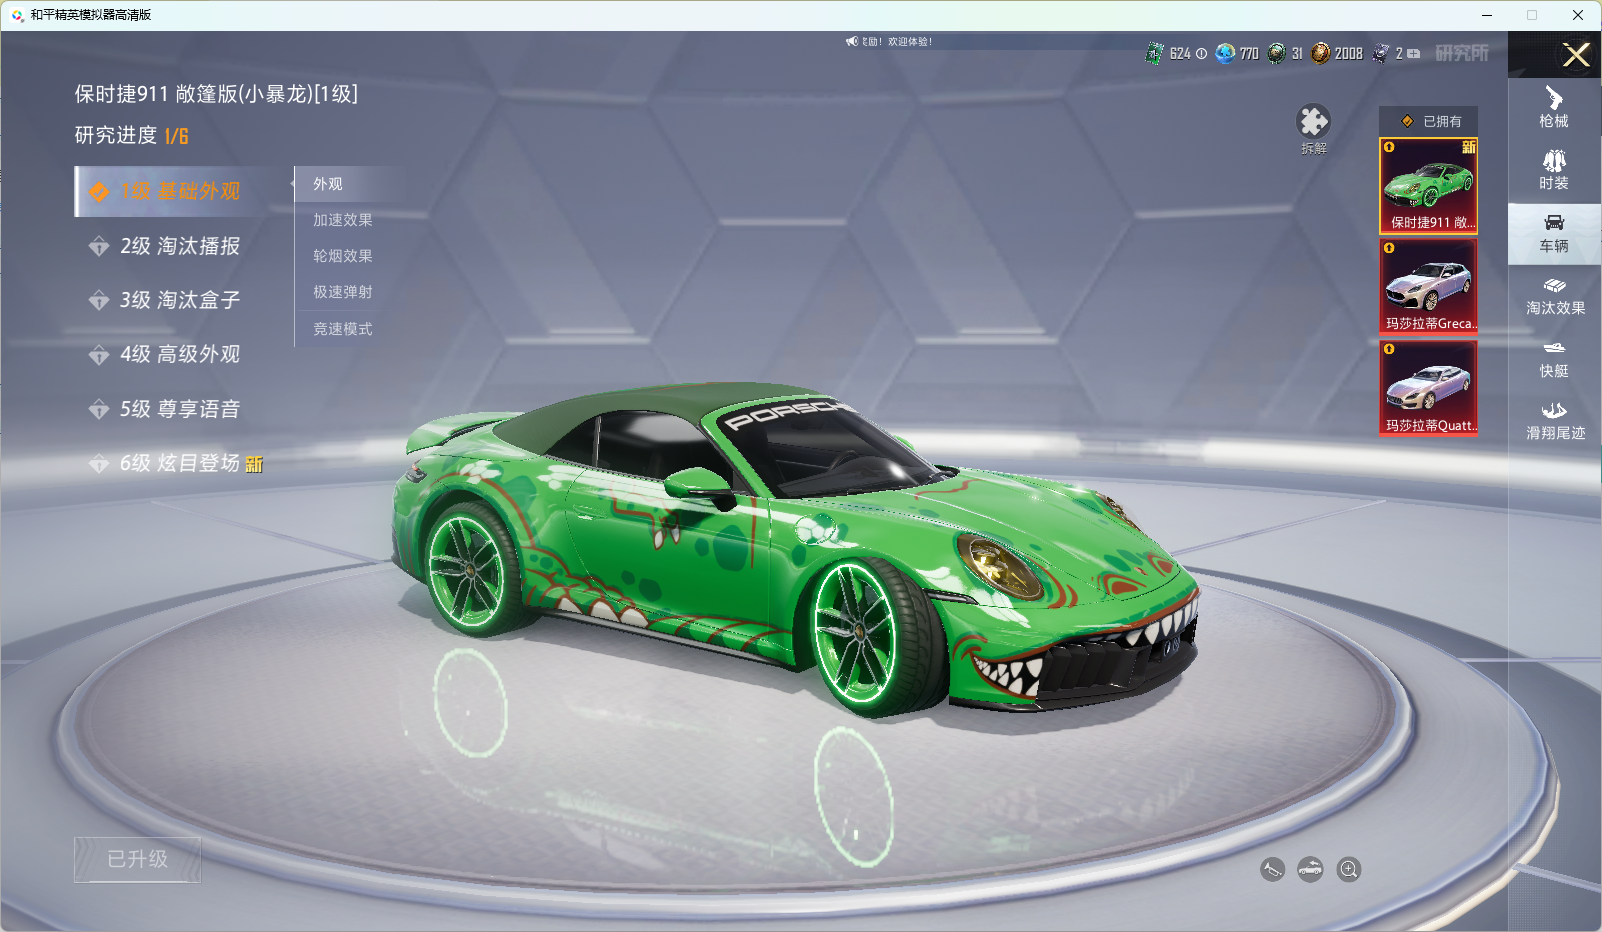
Task: Click the green round token icon
Action: pos(1277,53)
